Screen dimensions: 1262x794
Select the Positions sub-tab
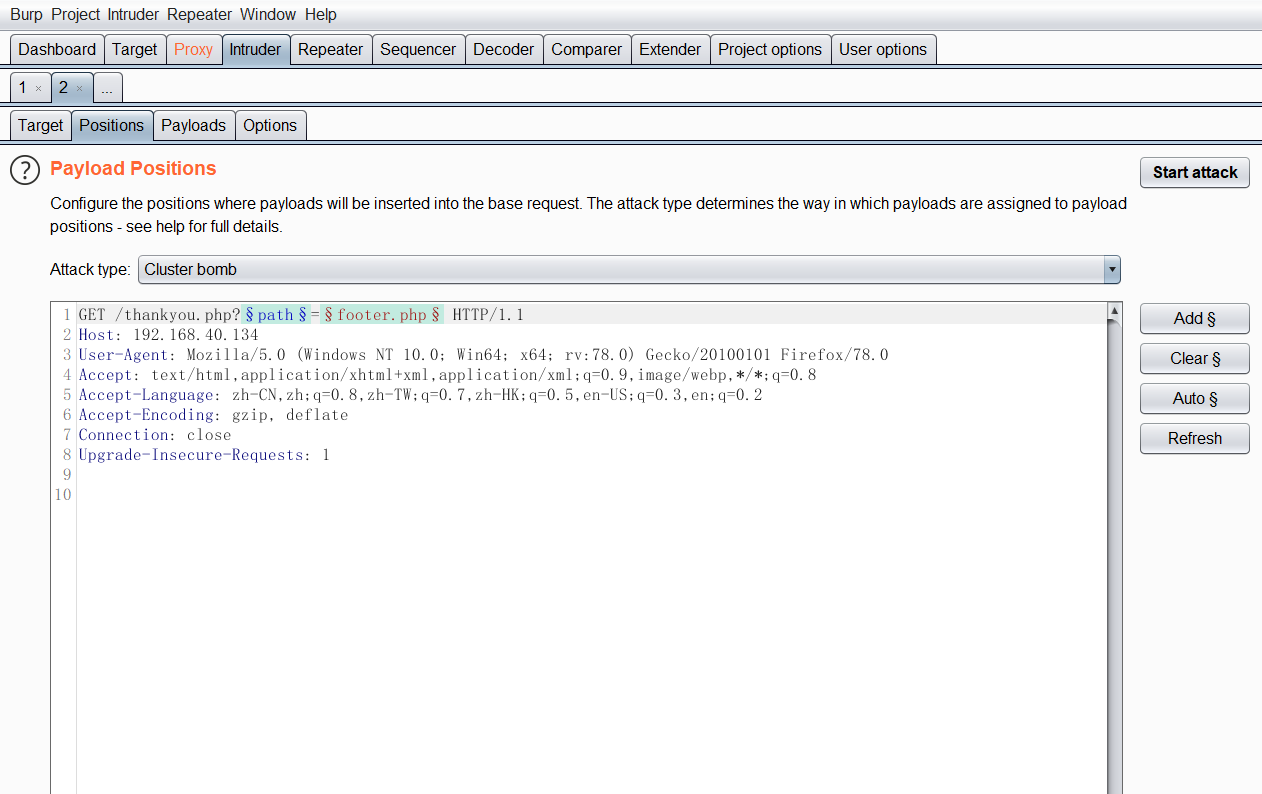111,125
